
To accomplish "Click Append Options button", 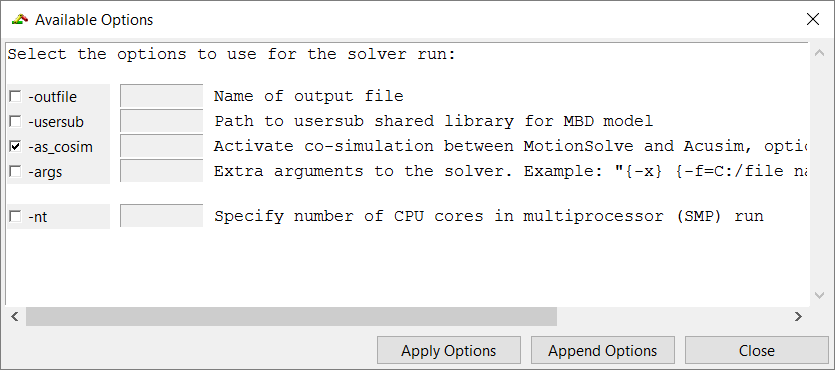I will [603, 351].
